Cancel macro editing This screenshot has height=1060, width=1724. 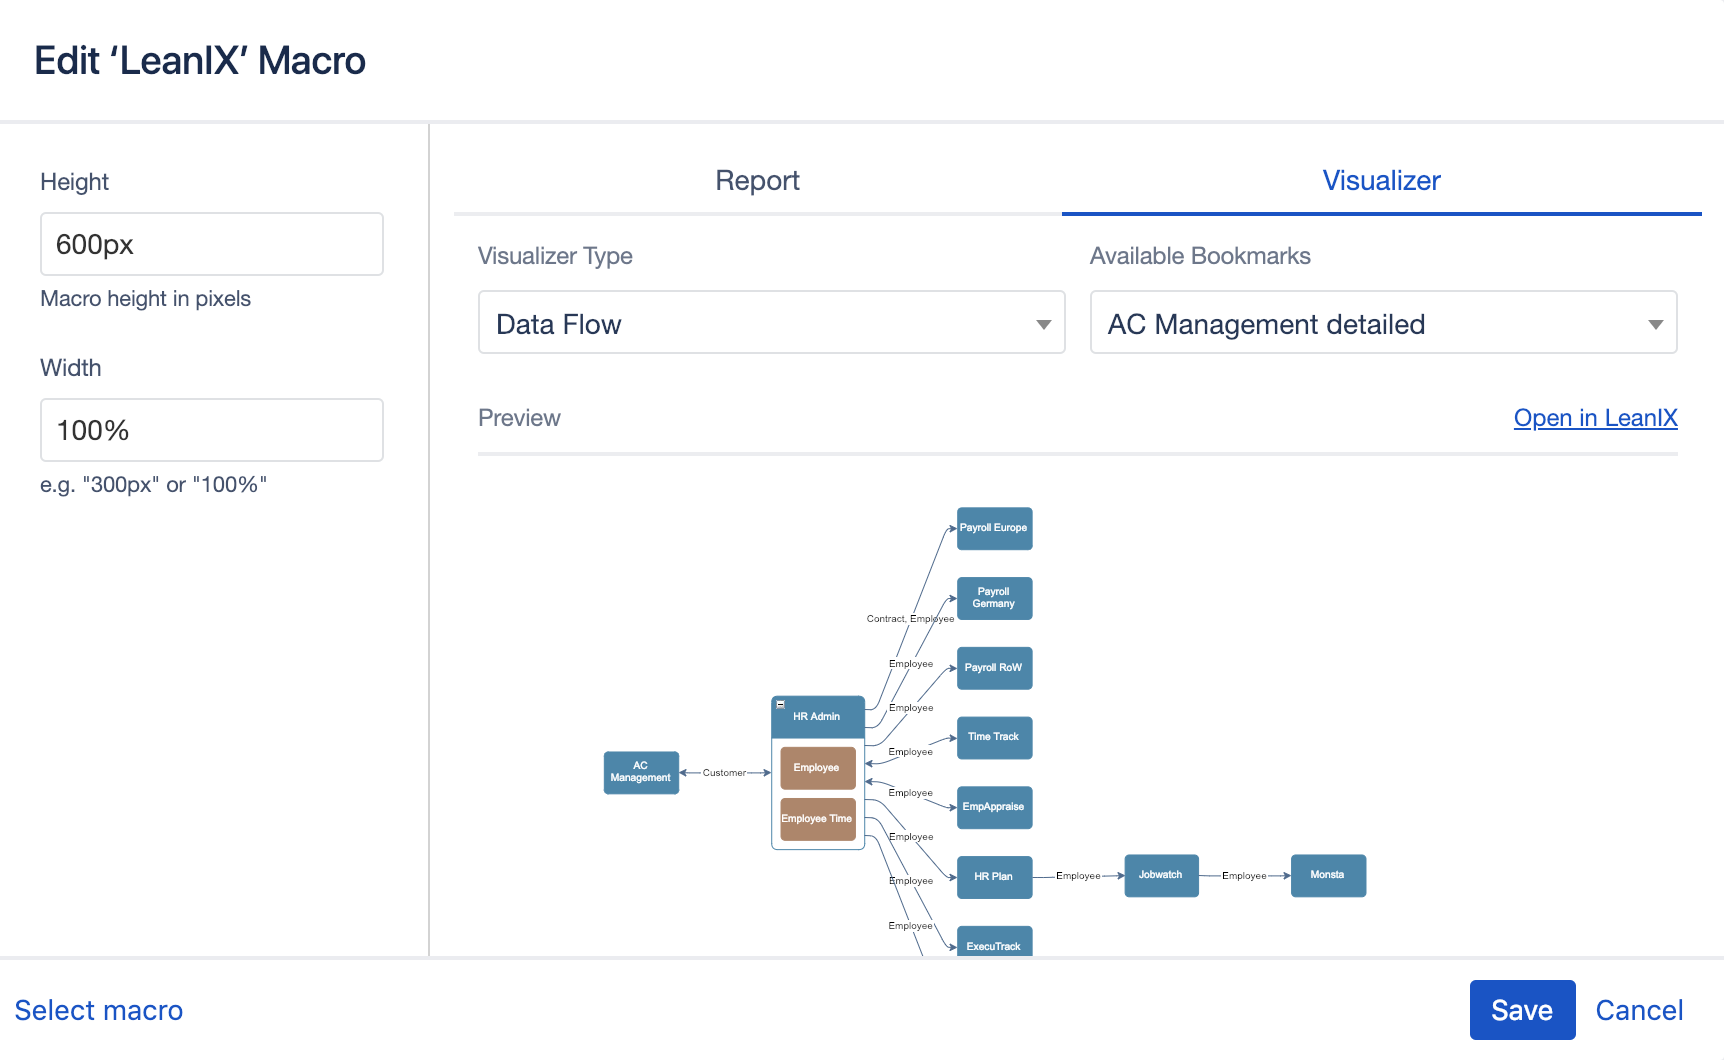click(x=1639, y=1010)
